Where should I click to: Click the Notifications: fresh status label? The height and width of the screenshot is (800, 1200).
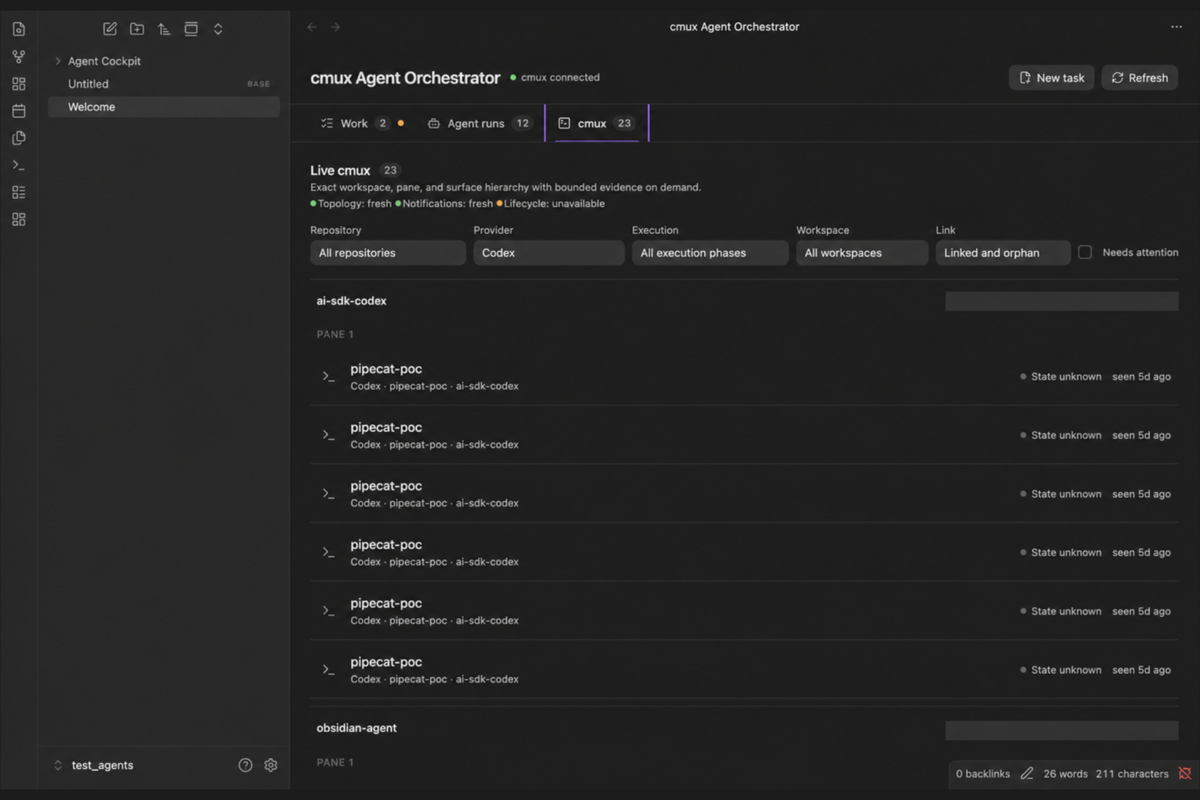[444, 204]
